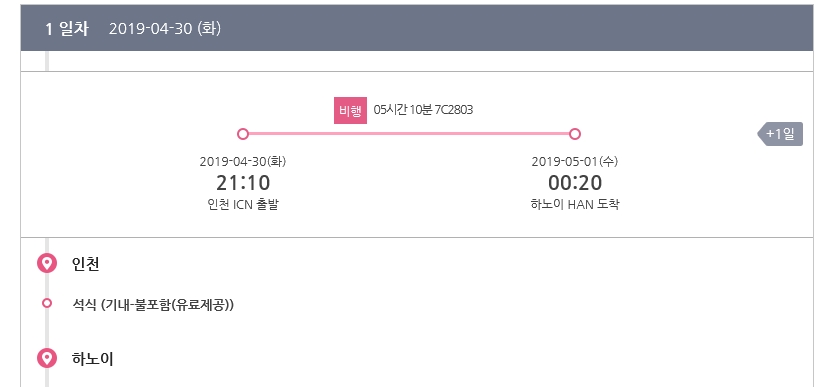Open 석식 (기내-불포함(유료제공)) meal entry

coord(153,305)
